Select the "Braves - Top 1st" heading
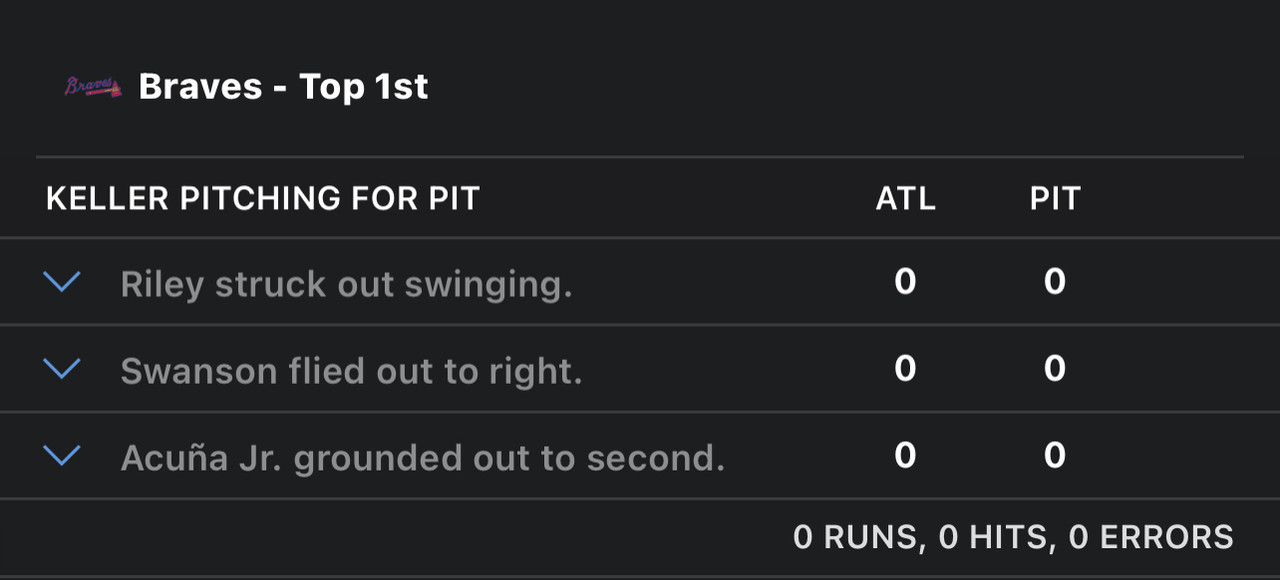The image size is (1280, 580). click(x=283, y=87)
